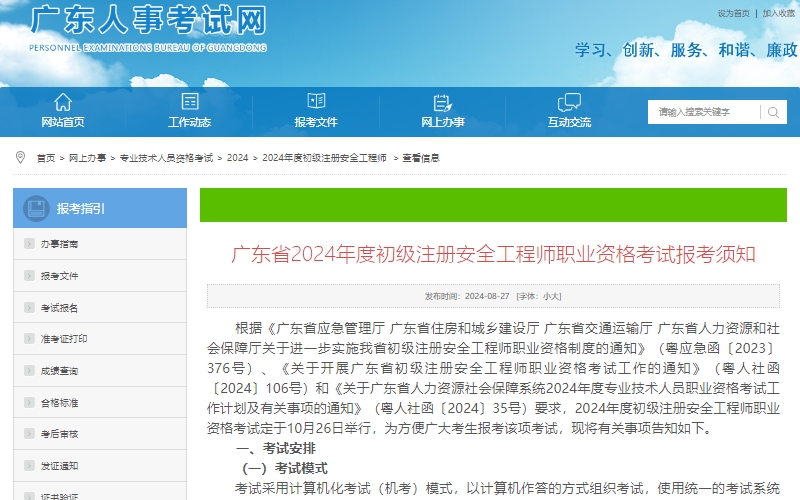The image size is (800, 500).
Task: Expand 办事指南 in the sidebar
Action: tap(60, 244)
